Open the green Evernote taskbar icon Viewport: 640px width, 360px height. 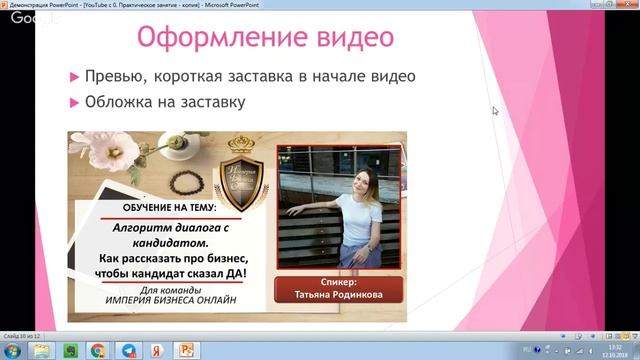coord(71,351)
